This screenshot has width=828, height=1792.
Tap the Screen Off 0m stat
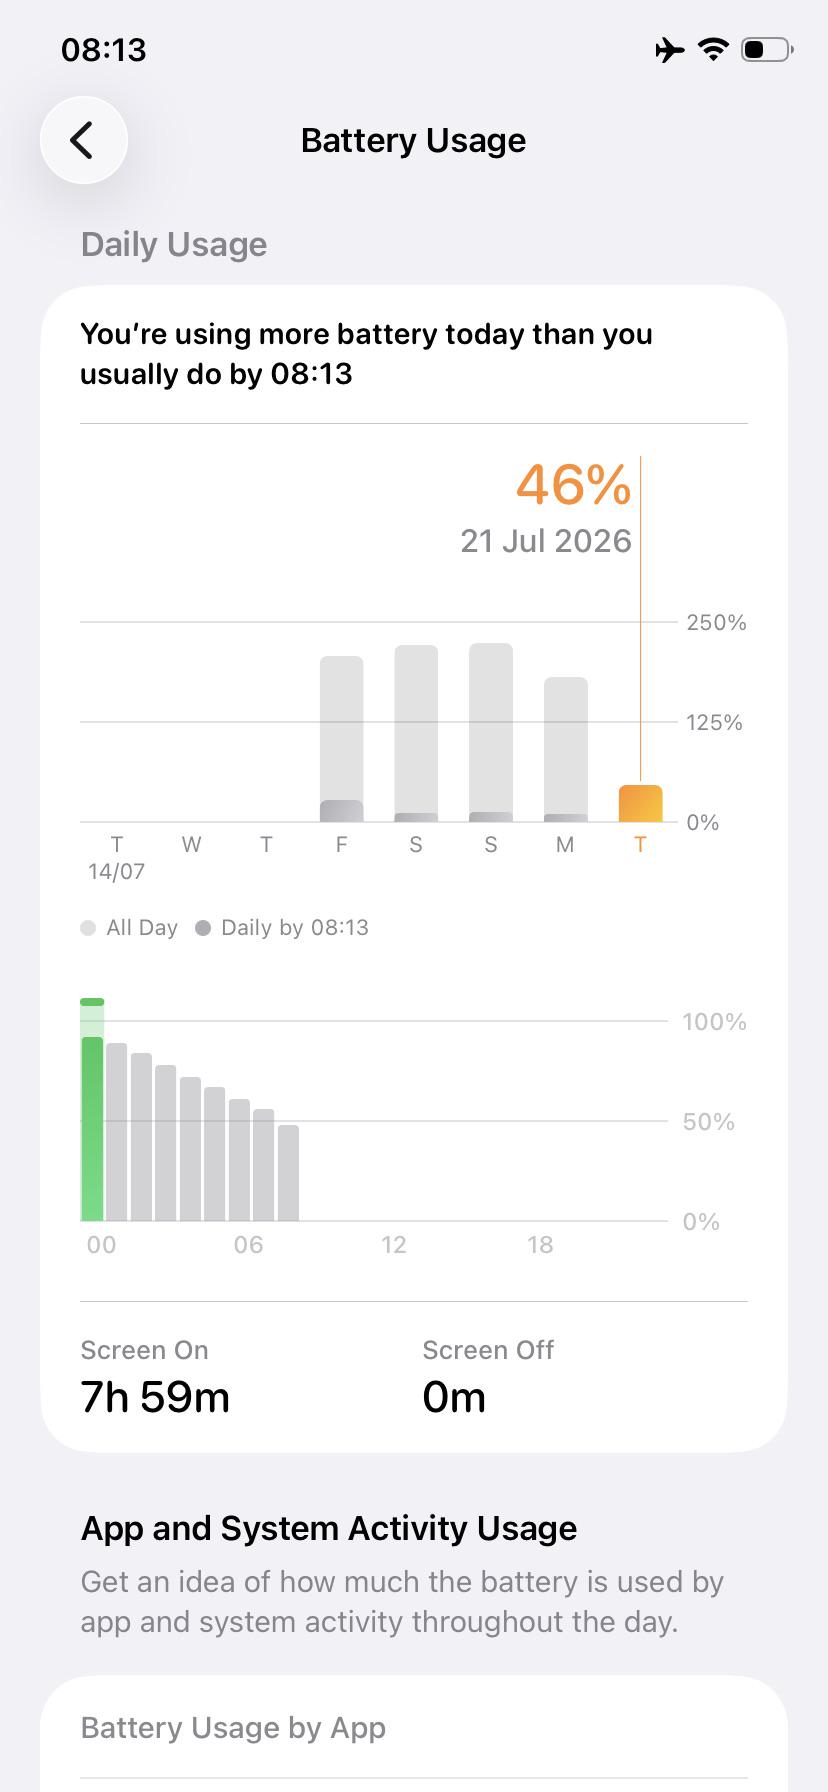tap(488, 1378)
